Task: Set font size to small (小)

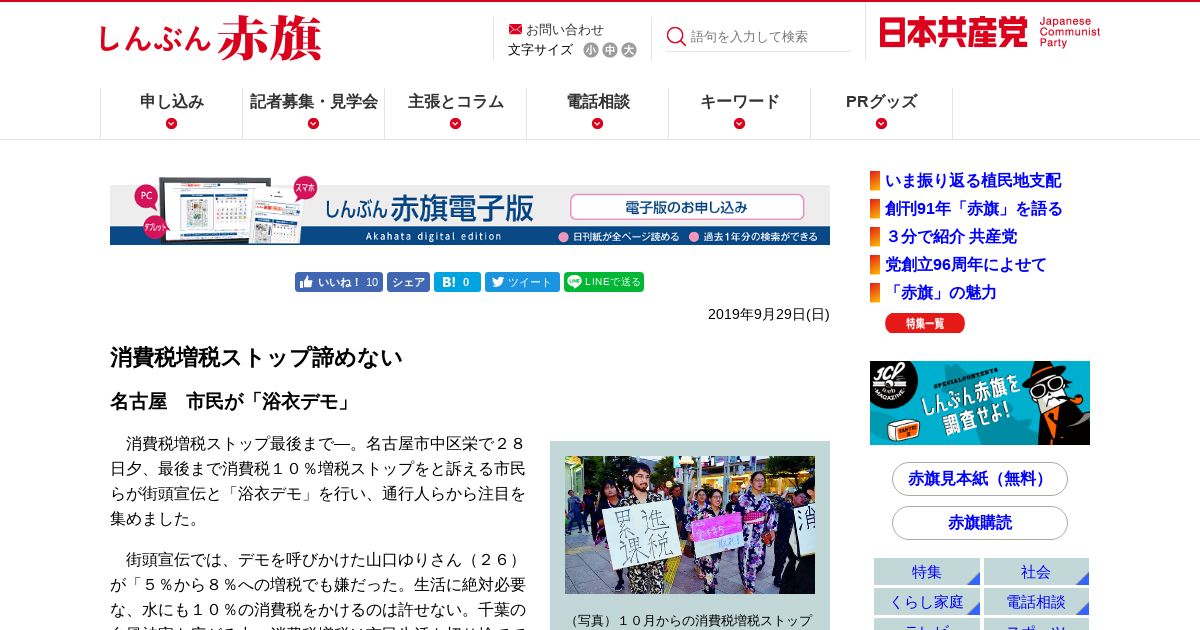Action: tap(591, 50)
